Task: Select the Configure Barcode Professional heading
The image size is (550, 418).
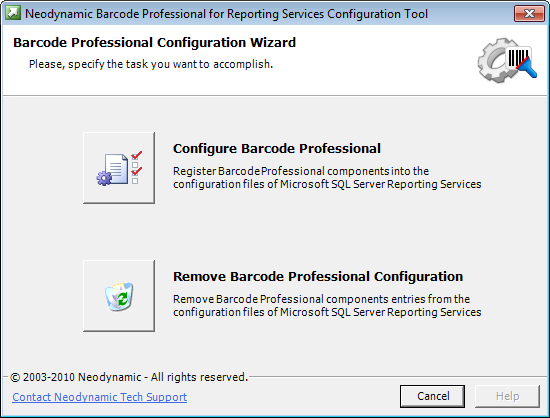Action: click(277, 149)
